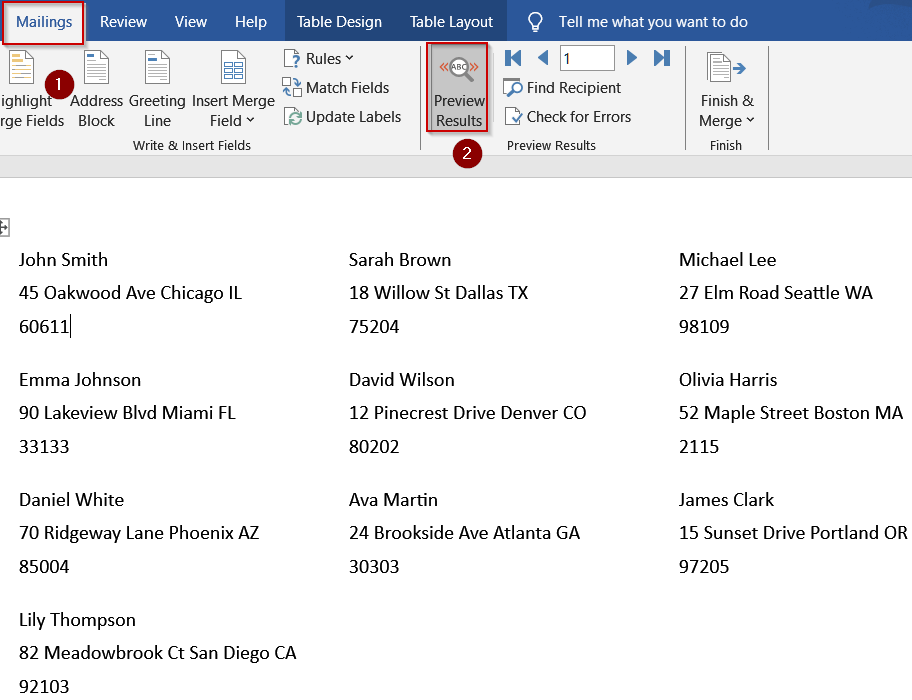Click the Match Fields button

coord(336,88)
